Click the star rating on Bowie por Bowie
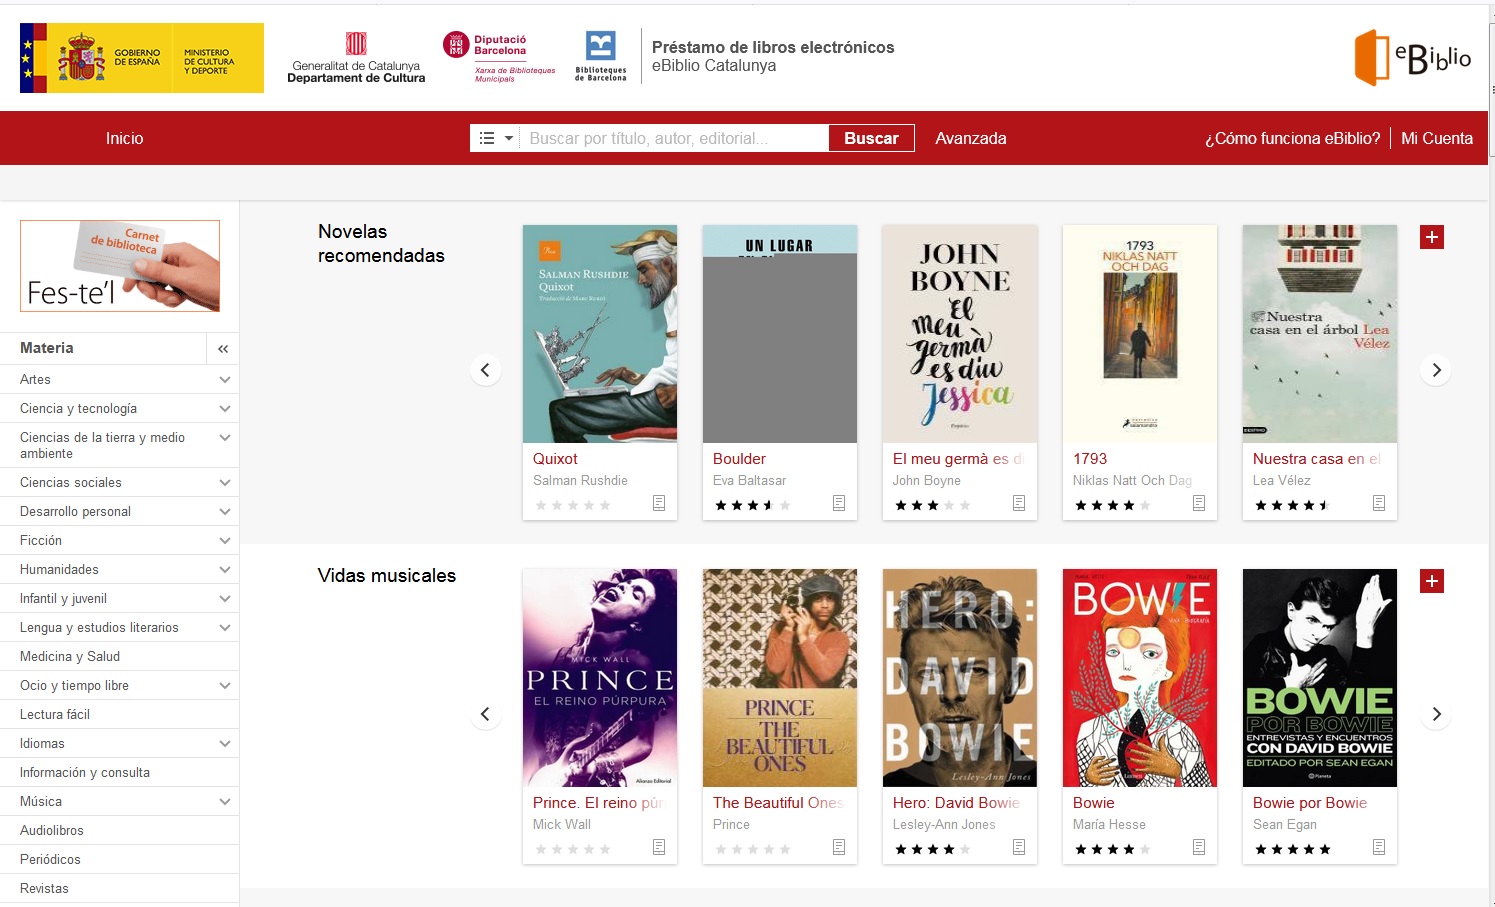This screenshot has width=1495, height=907. (x=1293, y=849)
